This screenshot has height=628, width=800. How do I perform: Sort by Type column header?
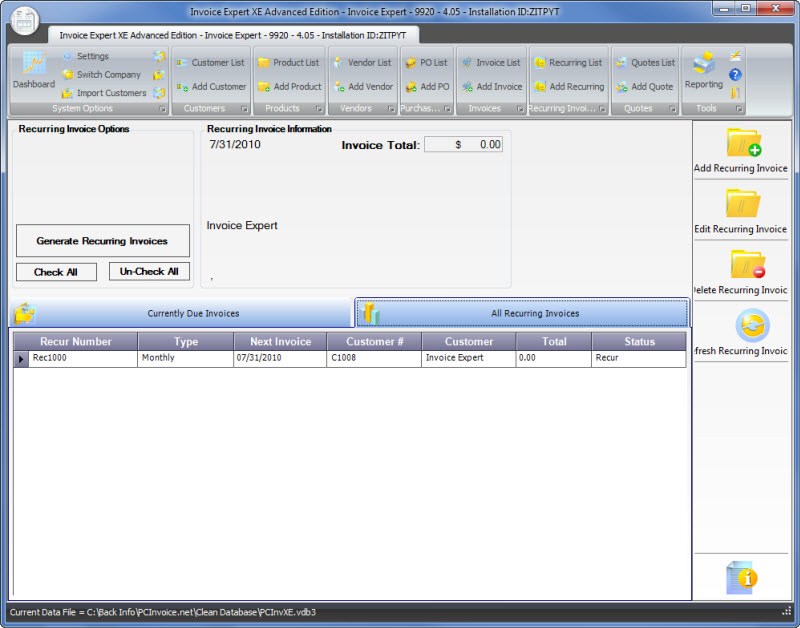186,342
